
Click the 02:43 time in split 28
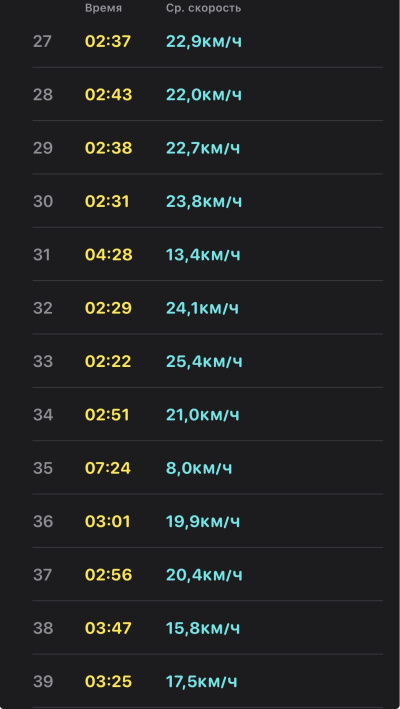click(x=108, y=95)
